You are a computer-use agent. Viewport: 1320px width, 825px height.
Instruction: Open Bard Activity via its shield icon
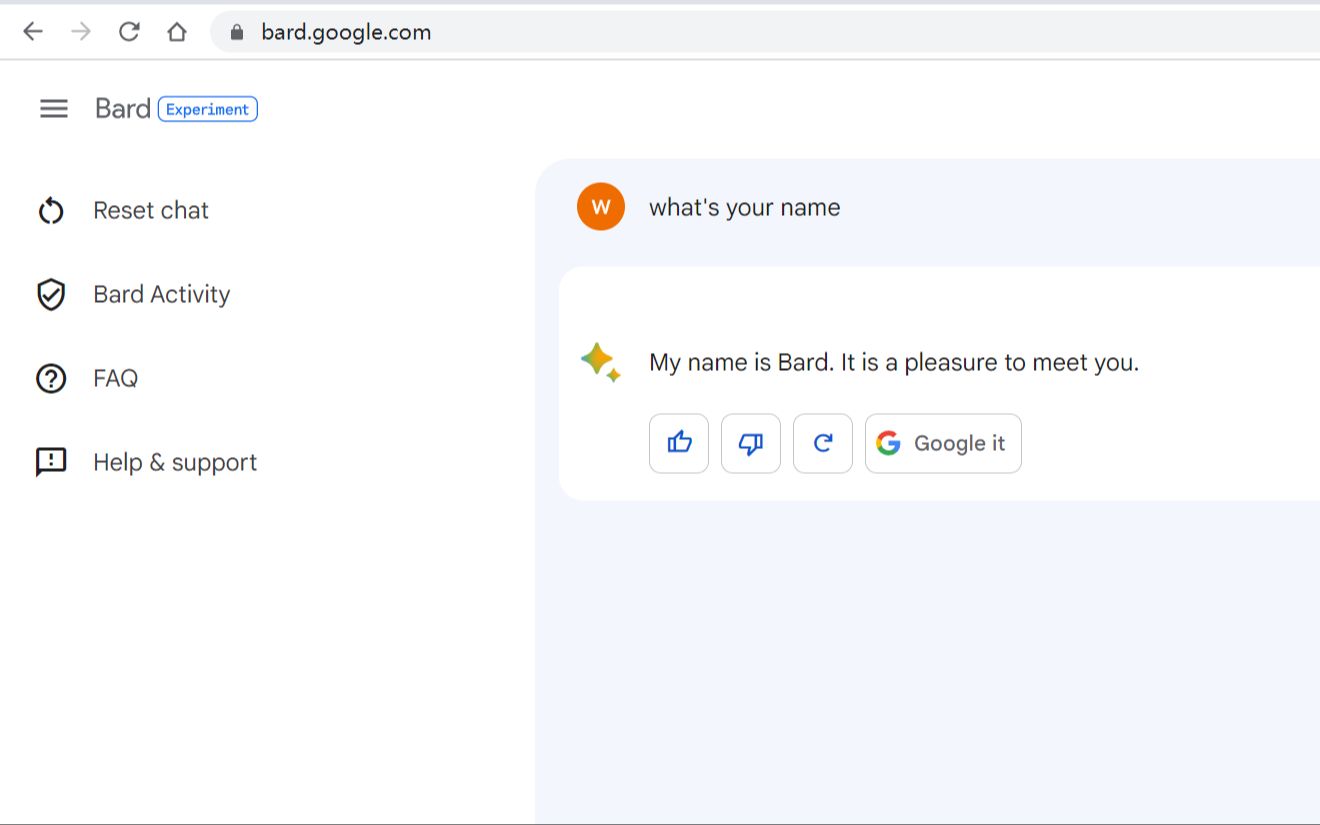51,294
